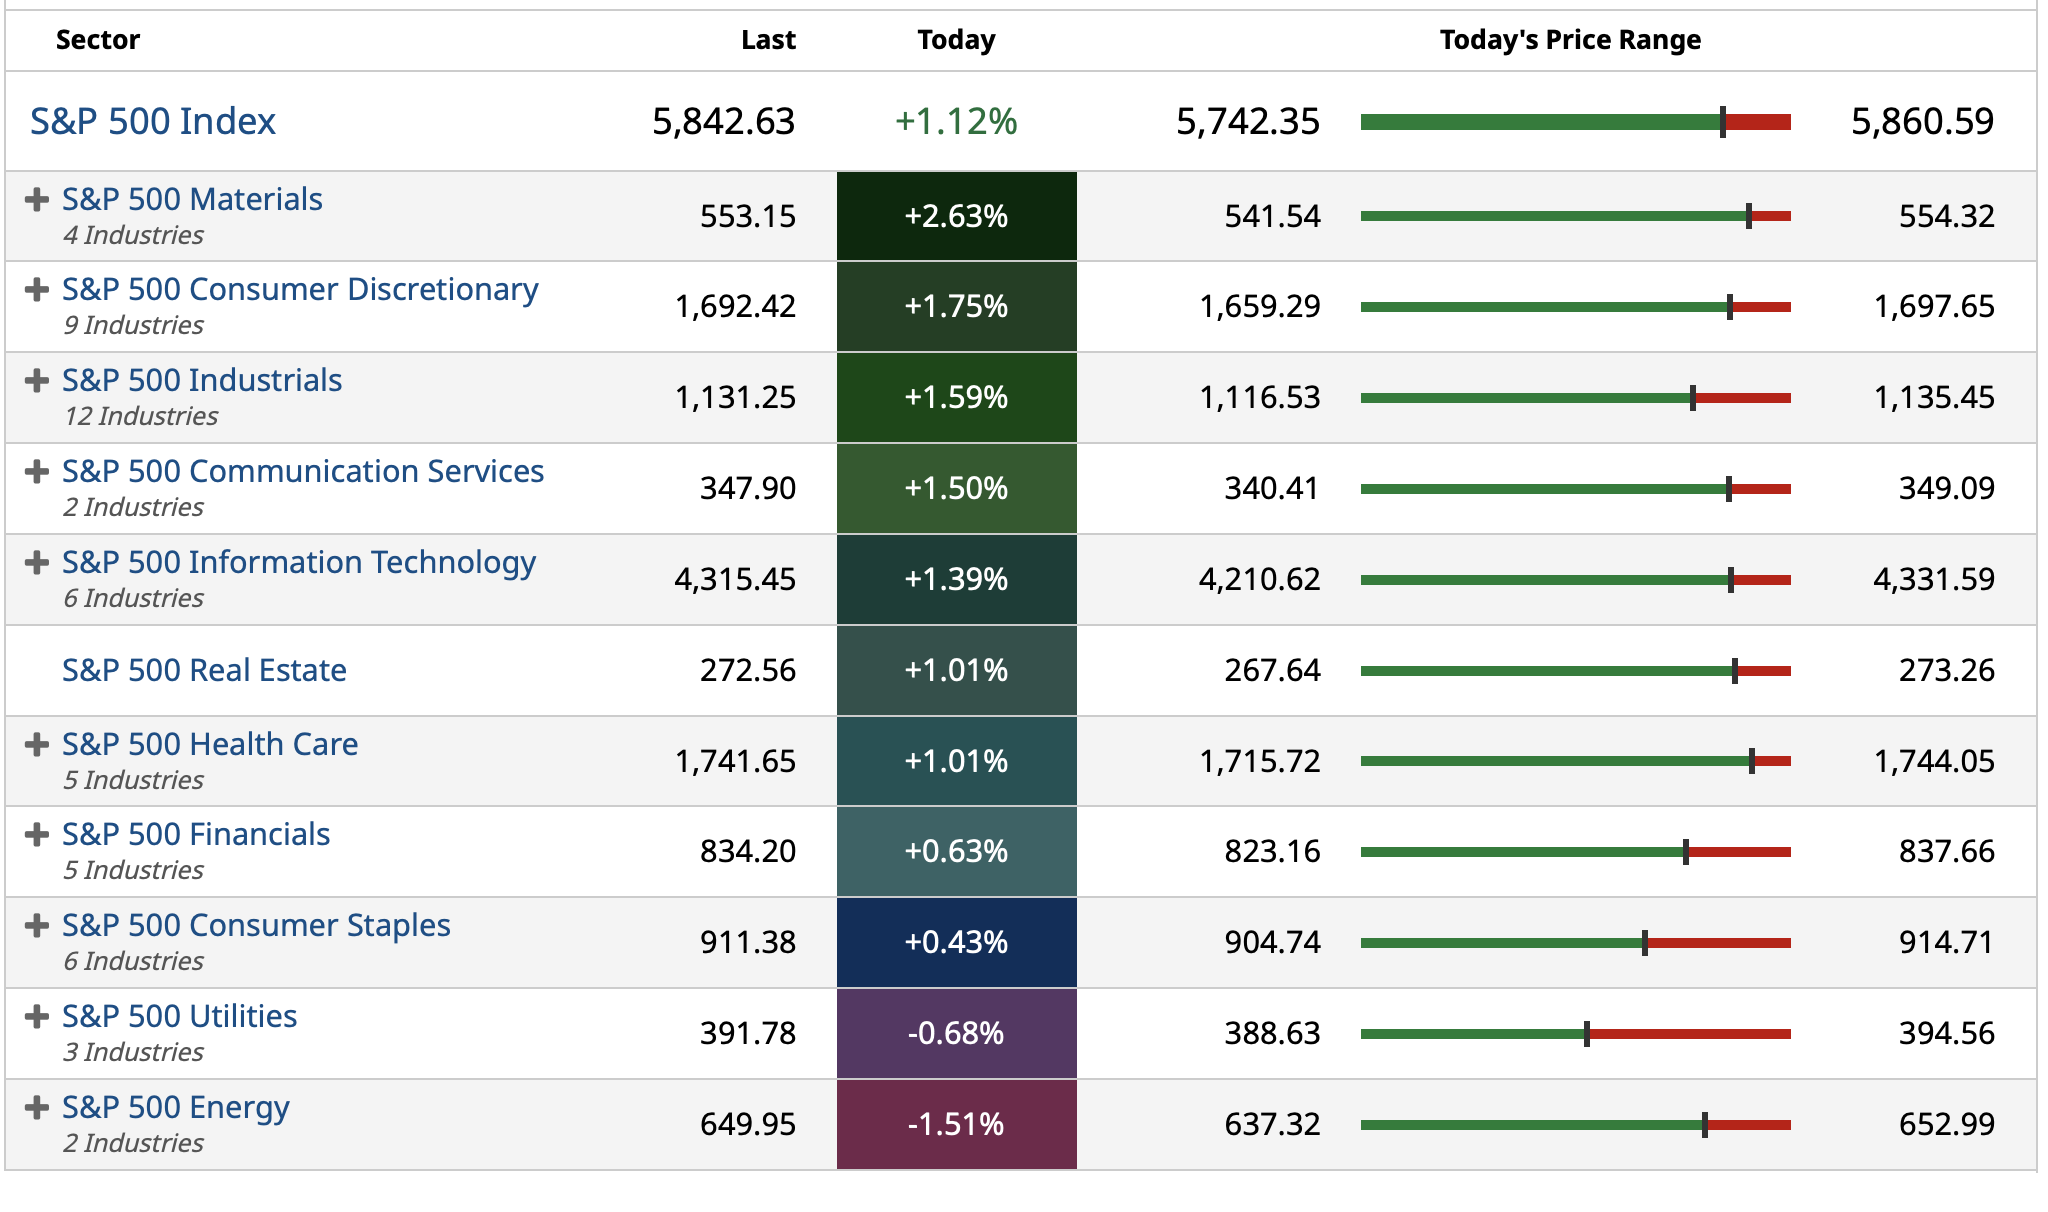This screenshot has height=1212, width=2048.
Task: Open the S&P 500 Real Estate link
Action: tap(204, 670)
